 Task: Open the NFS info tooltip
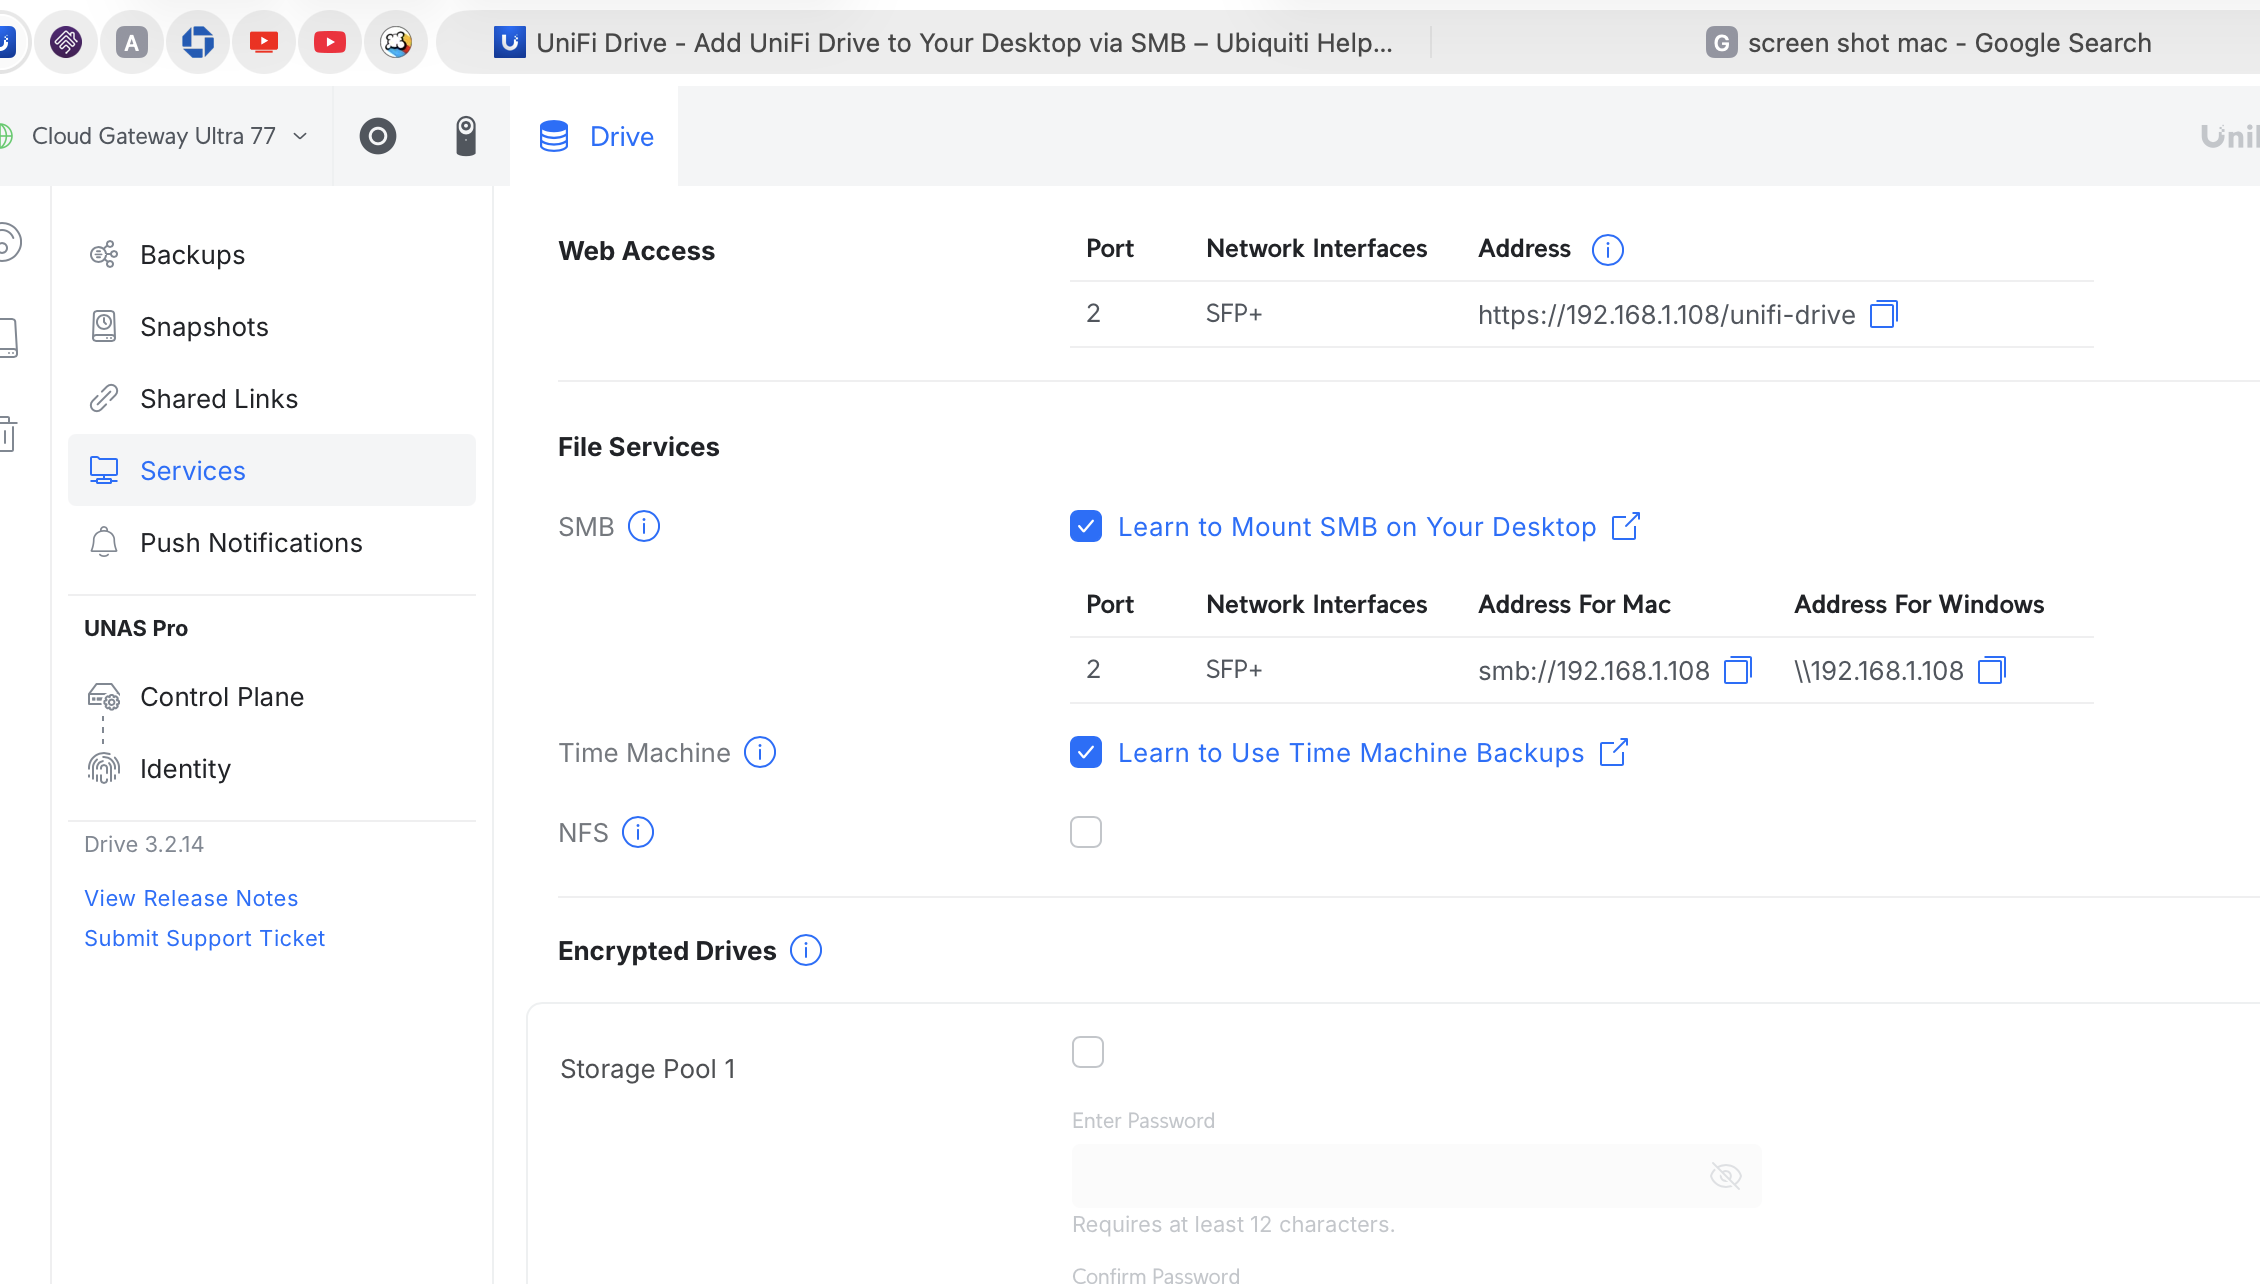(637, 832)
